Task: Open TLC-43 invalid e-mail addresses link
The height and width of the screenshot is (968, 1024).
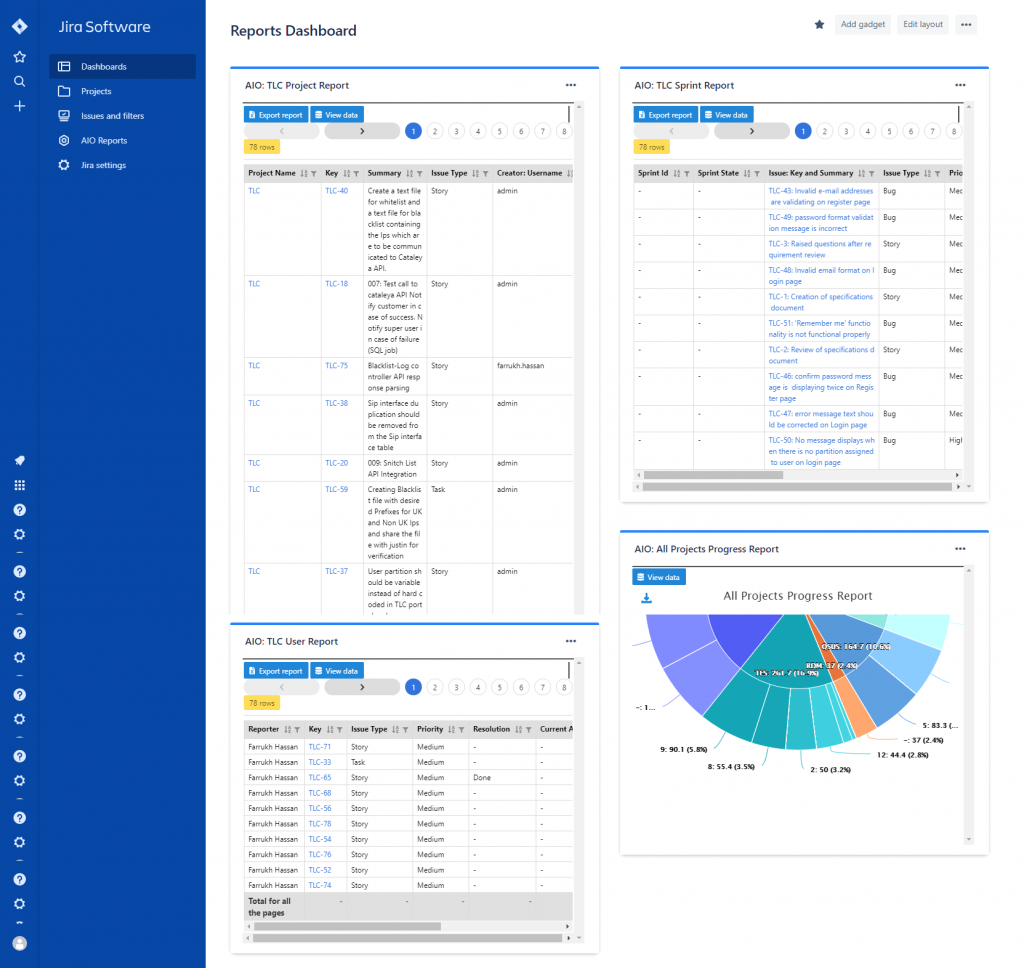Action: pyautogui.click(x=820, y=196)
